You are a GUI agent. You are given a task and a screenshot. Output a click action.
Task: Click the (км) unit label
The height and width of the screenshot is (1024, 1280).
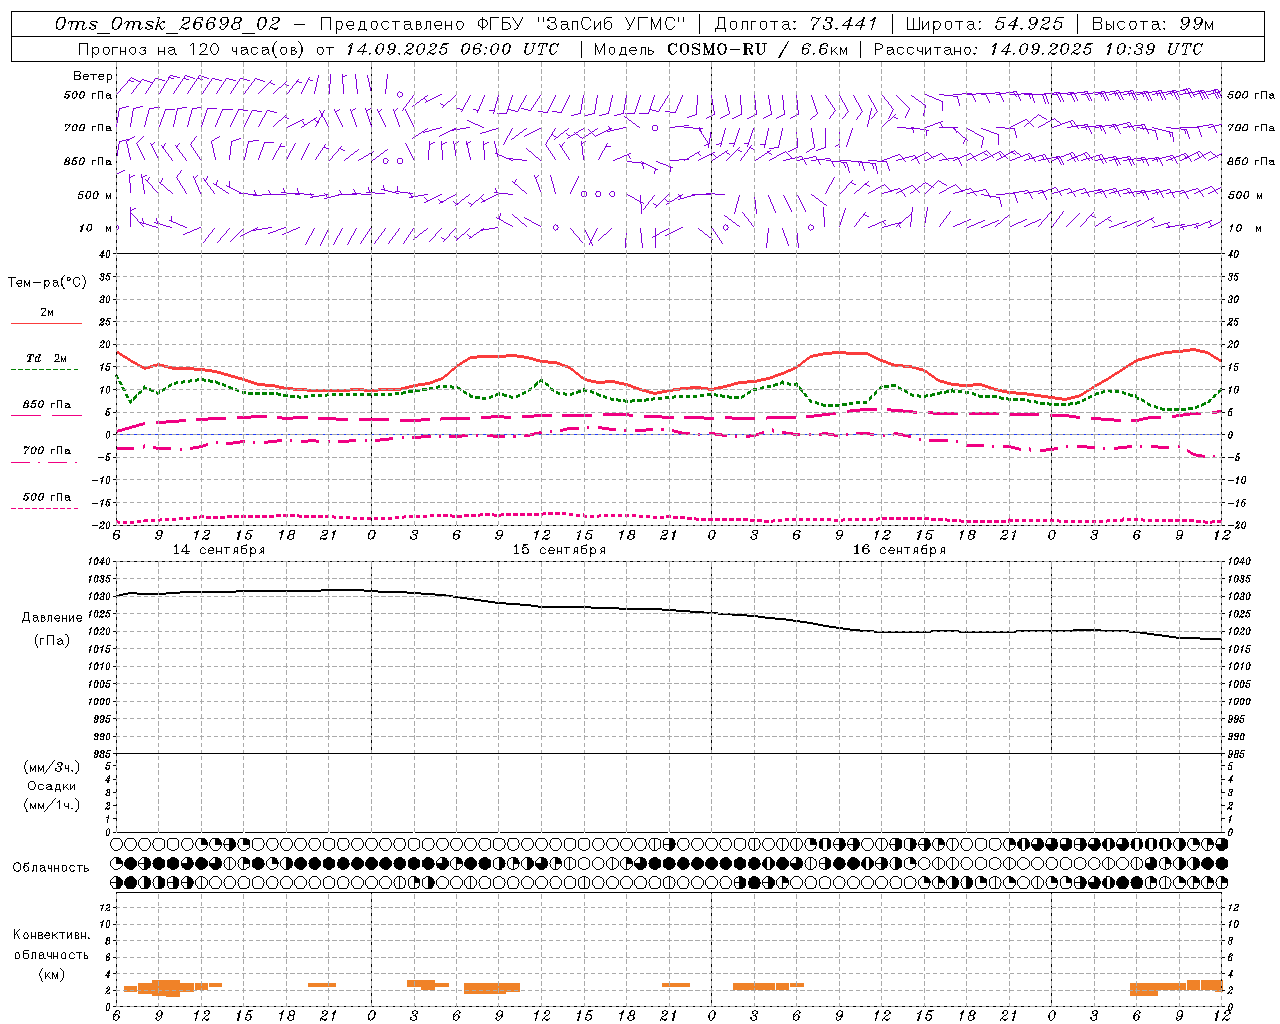click(52, 974)
